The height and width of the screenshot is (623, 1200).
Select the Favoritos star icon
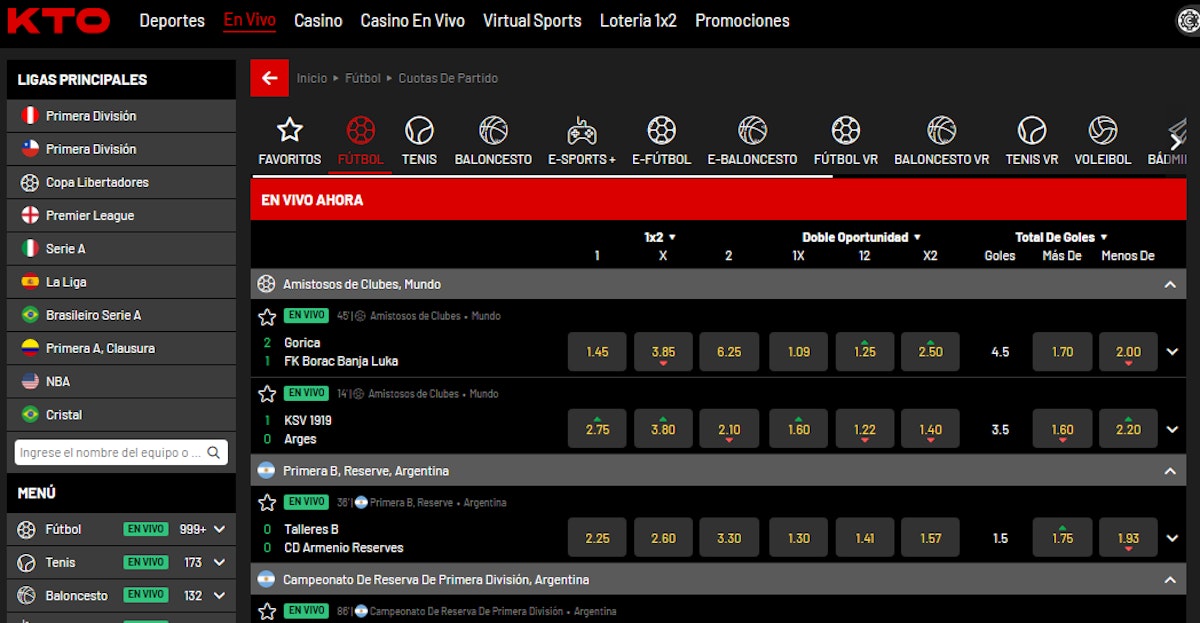tap(289, 130)
